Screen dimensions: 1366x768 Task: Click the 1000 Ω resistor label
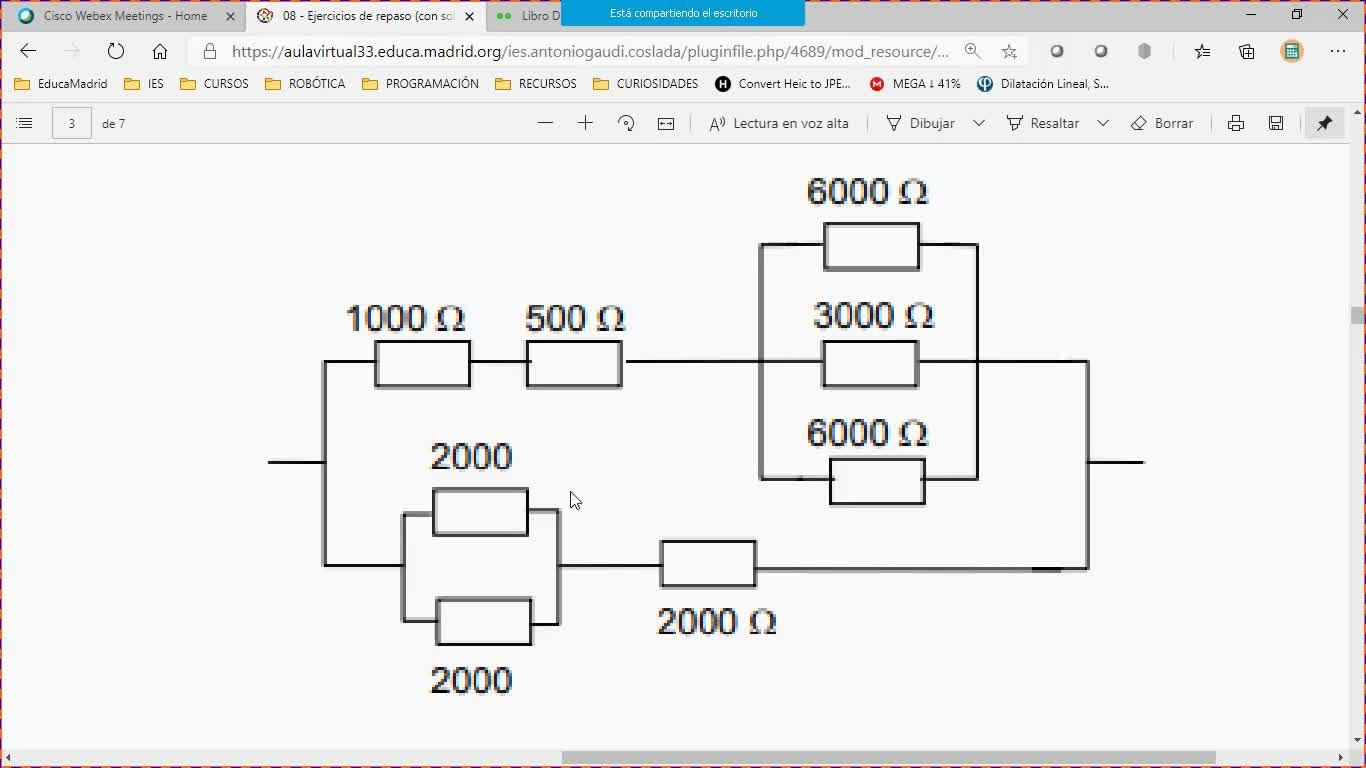pos(405,319)
